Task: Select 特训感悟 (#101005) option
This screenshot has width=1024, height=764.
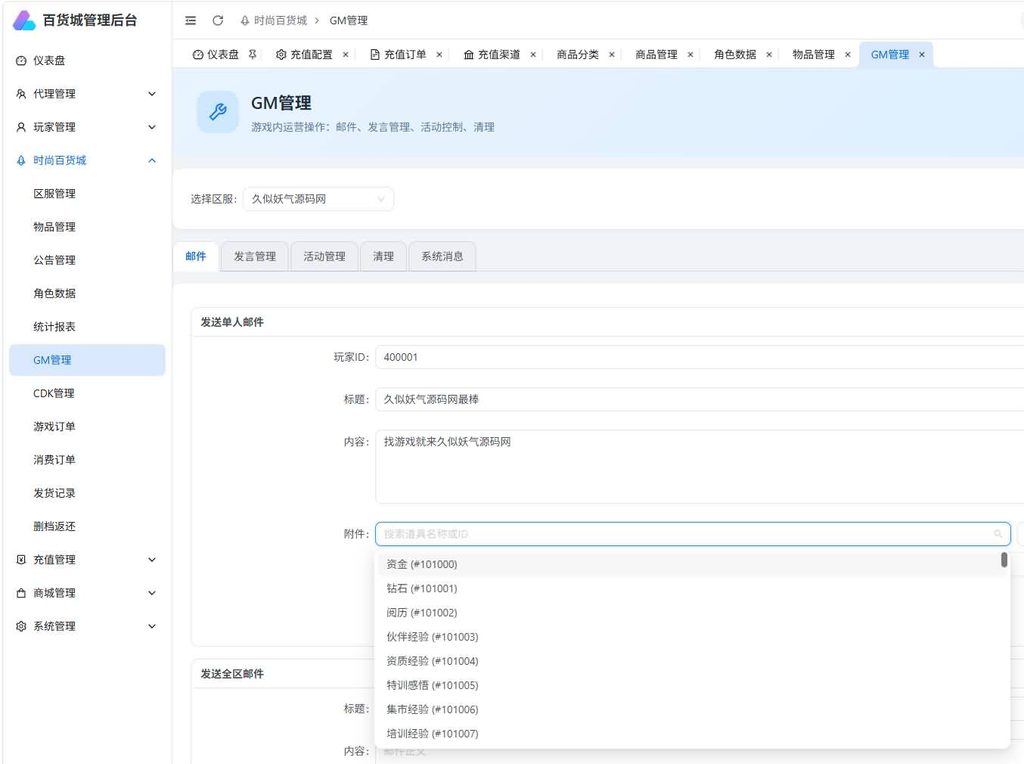Action: (x=689, y=685)
